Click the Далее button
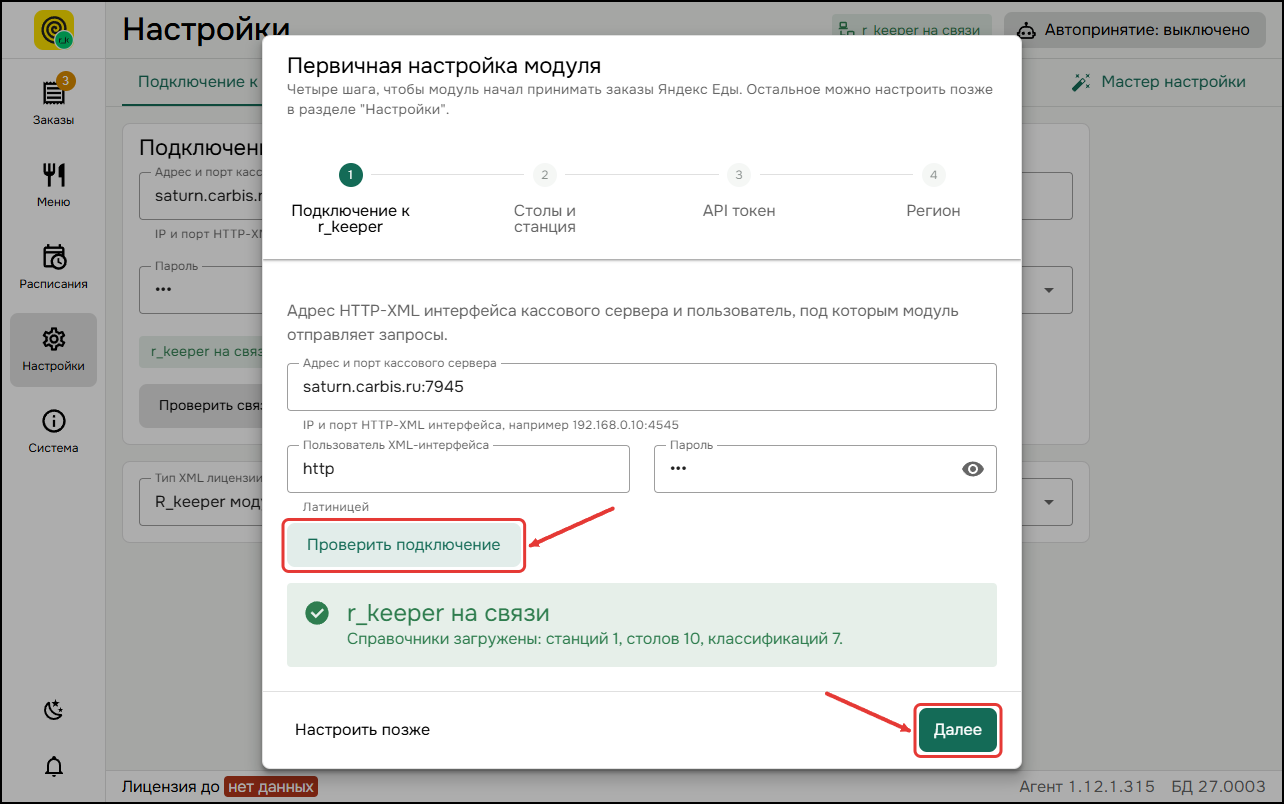The image size is (1284, 804). tap(958, 730)
